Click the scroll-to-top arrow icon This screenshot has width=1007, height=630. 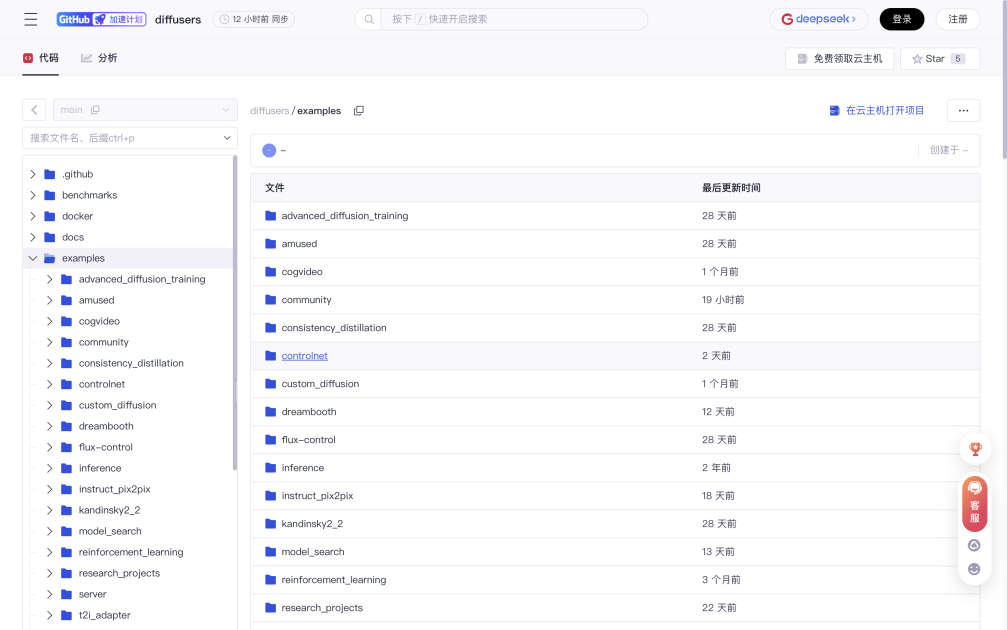coord(974,545)
